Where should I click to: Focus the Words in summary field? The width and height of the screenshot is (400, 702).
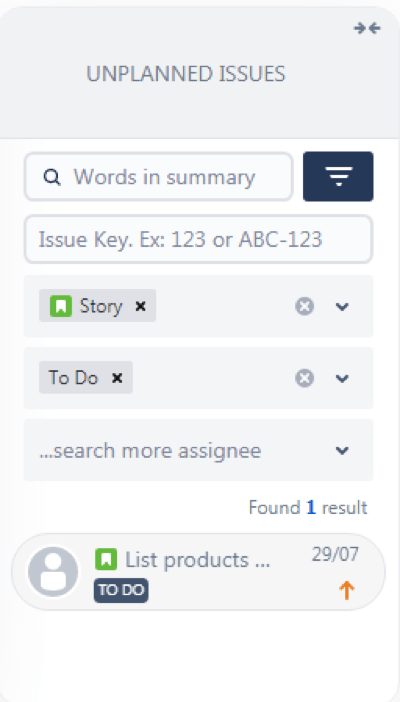click(x=159, y=177)
